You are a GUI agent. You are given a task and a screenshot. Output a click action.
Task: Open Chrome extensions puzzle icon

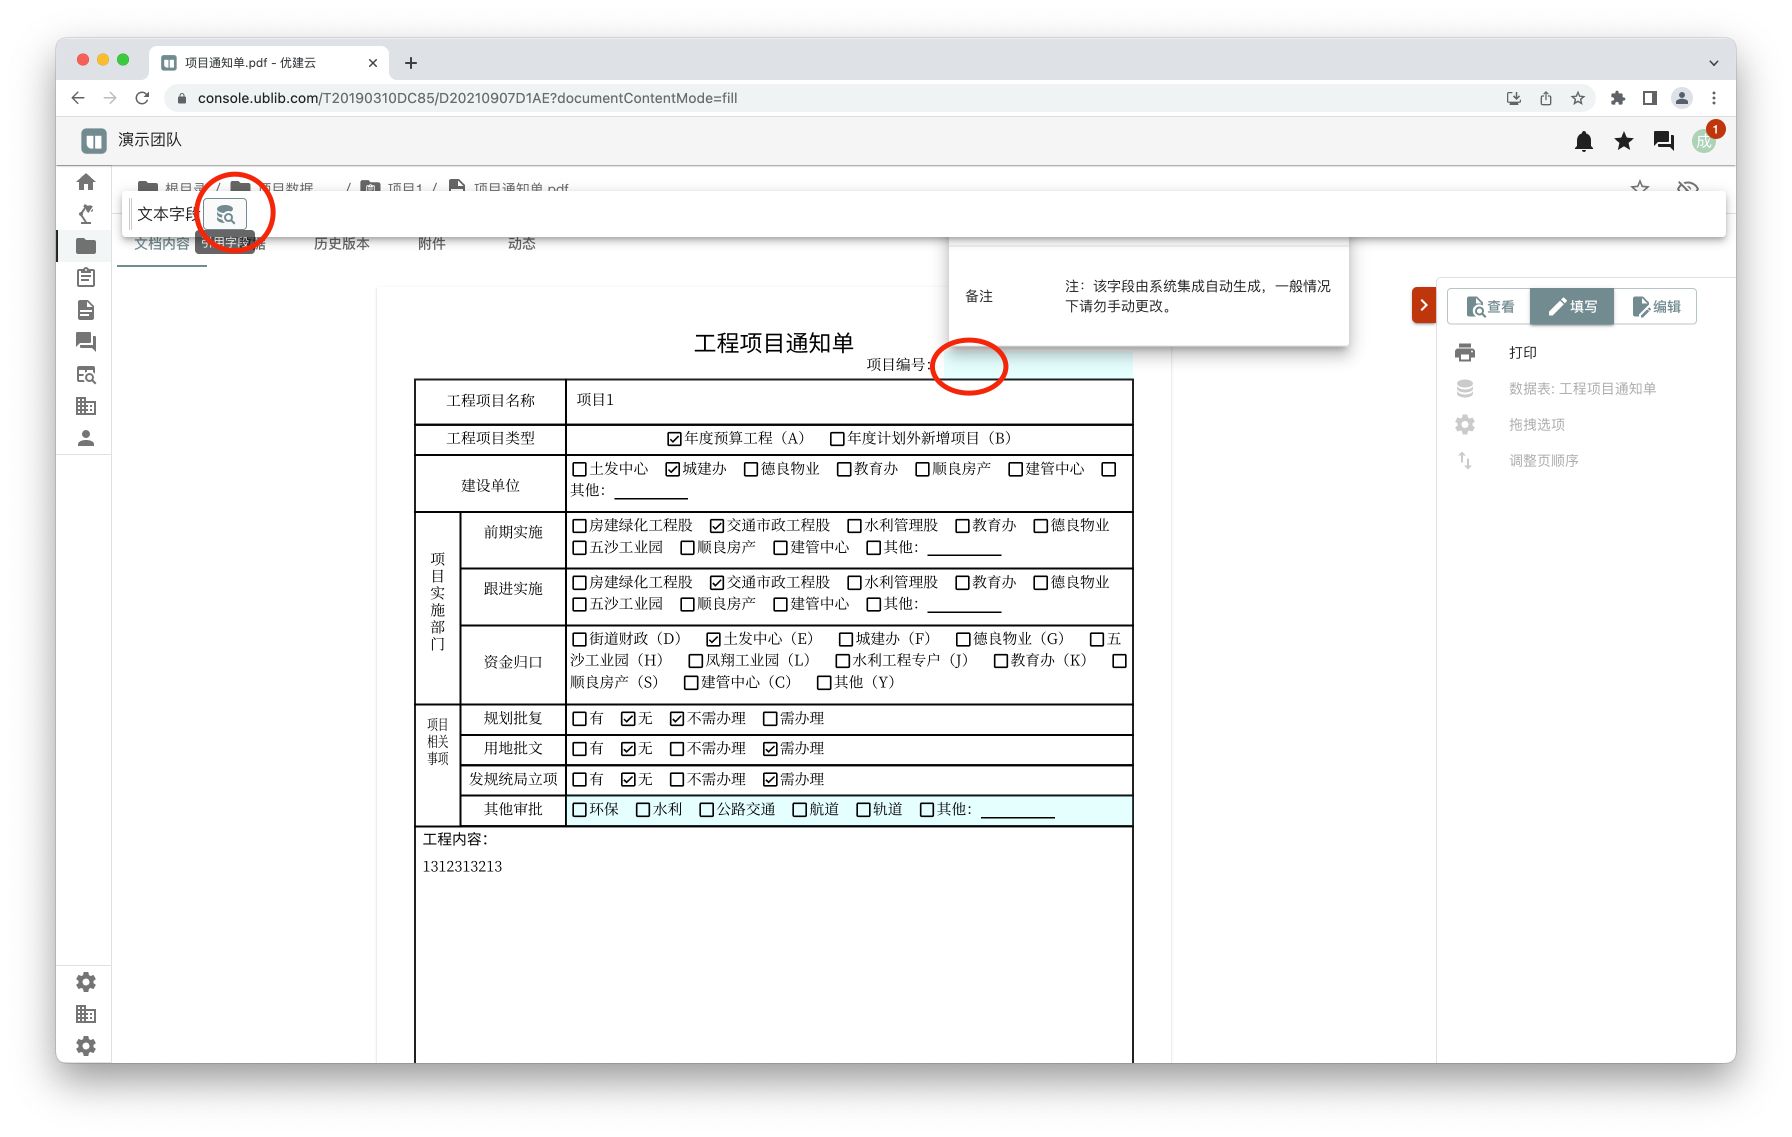coord(1618,98)
